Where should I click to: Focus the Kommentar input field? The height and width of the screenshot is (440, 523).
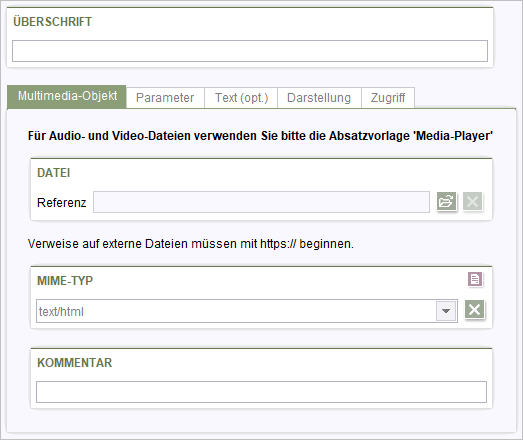point(261,392)
